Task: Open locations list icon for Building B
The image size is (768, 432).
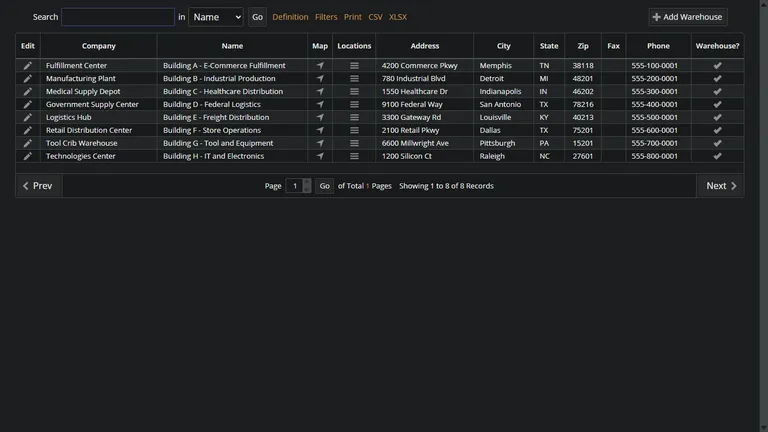Action: click(354, 78)
